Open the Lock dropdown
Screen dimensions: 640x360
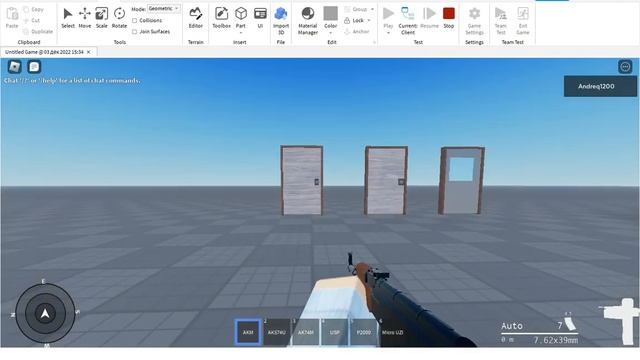tap(358, 20)
